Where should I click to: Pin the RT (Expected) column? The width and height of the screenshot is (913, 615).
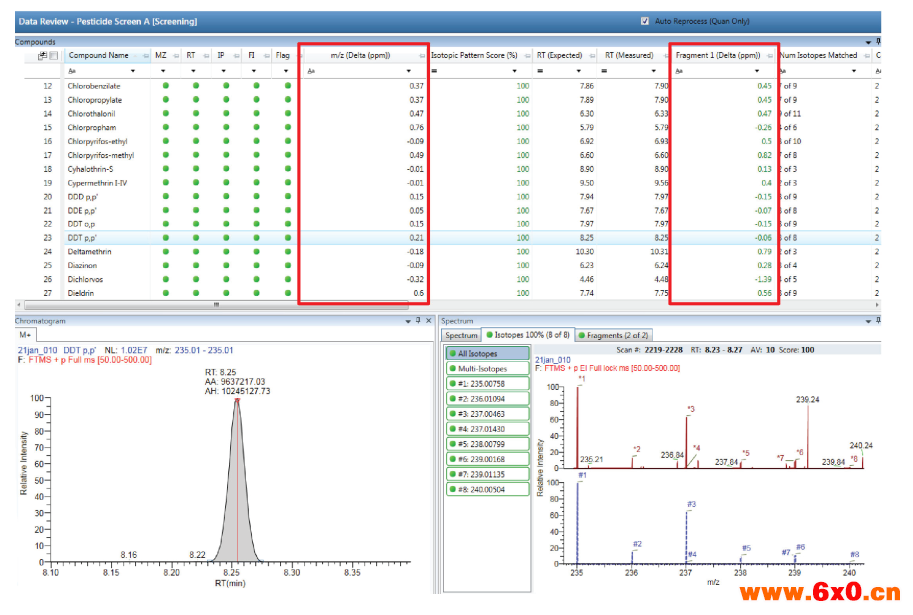coord(592,56)
